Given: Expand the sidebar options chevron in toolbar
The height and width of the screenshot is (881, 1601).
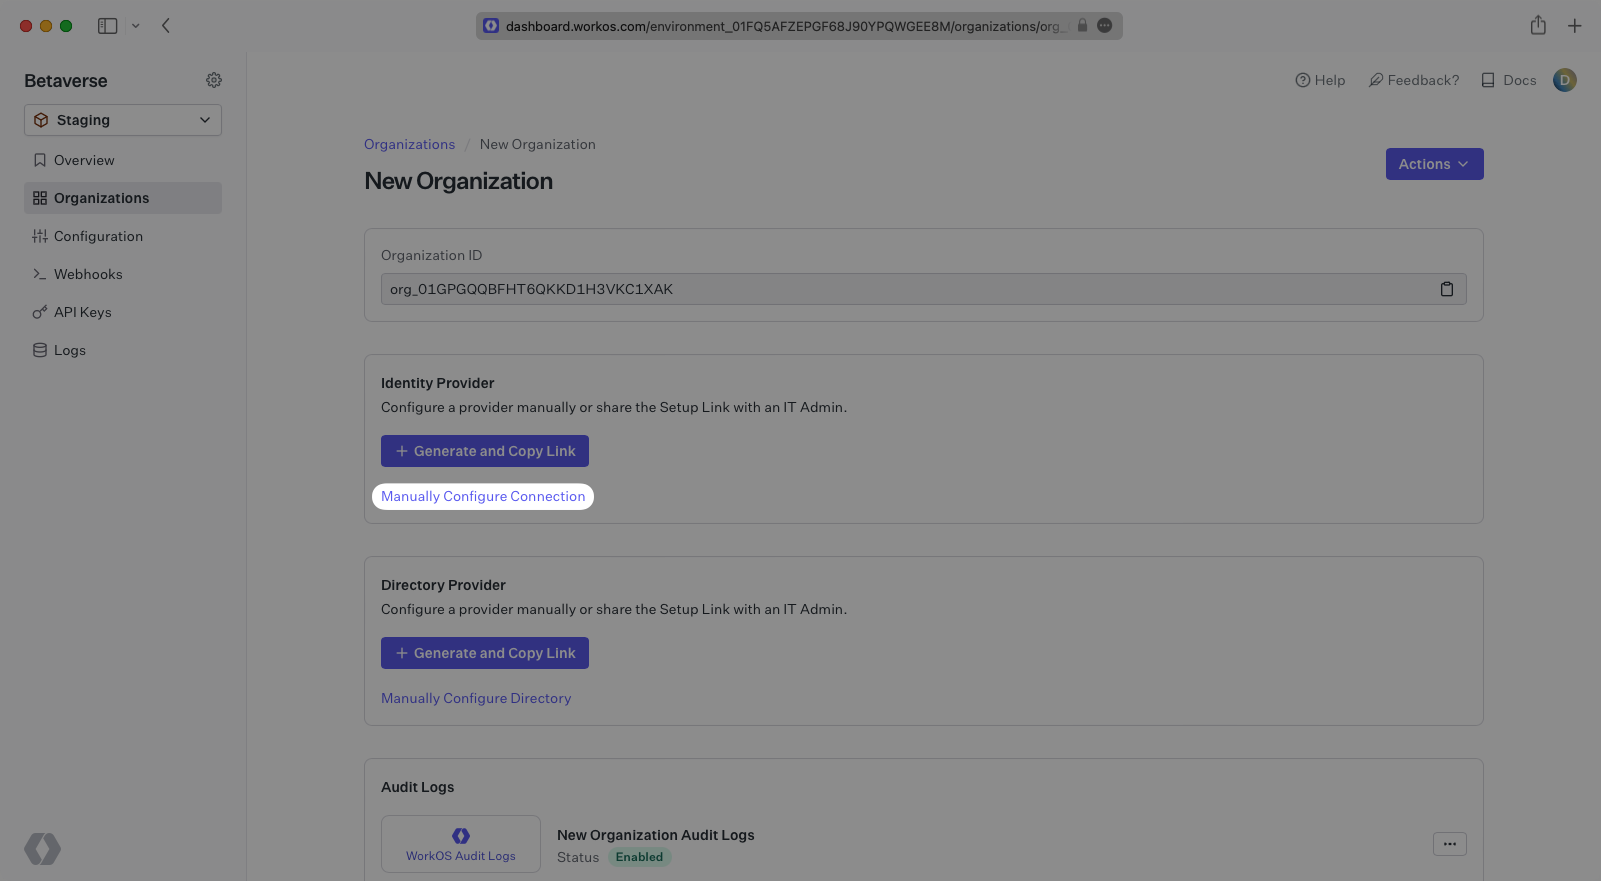Looking at the screenshot, I should pos(136,26).
